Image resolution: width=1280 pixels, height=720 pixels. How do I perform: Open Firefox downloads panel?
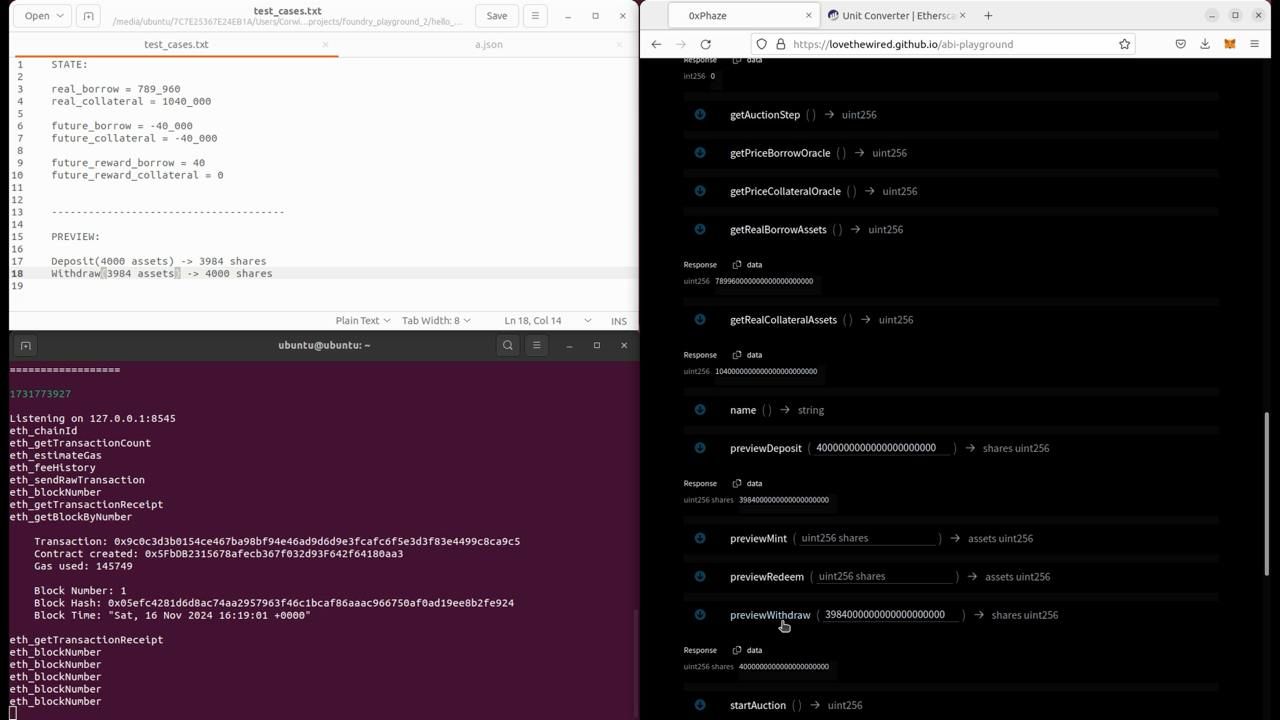click(x=1205, y=44)
